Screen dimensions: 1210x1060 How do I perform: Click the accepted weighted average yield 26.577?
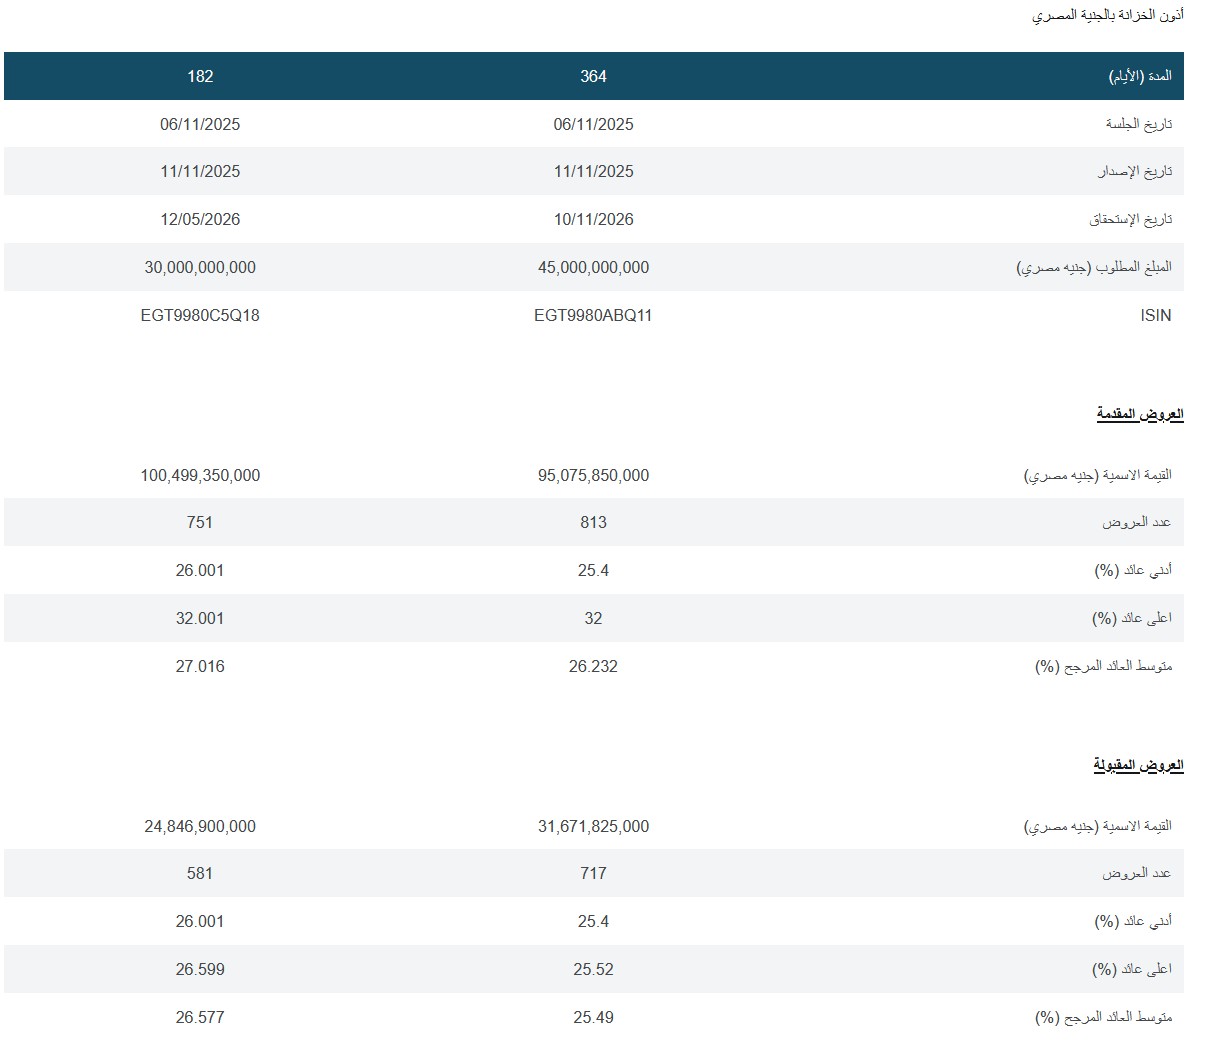200,1017
